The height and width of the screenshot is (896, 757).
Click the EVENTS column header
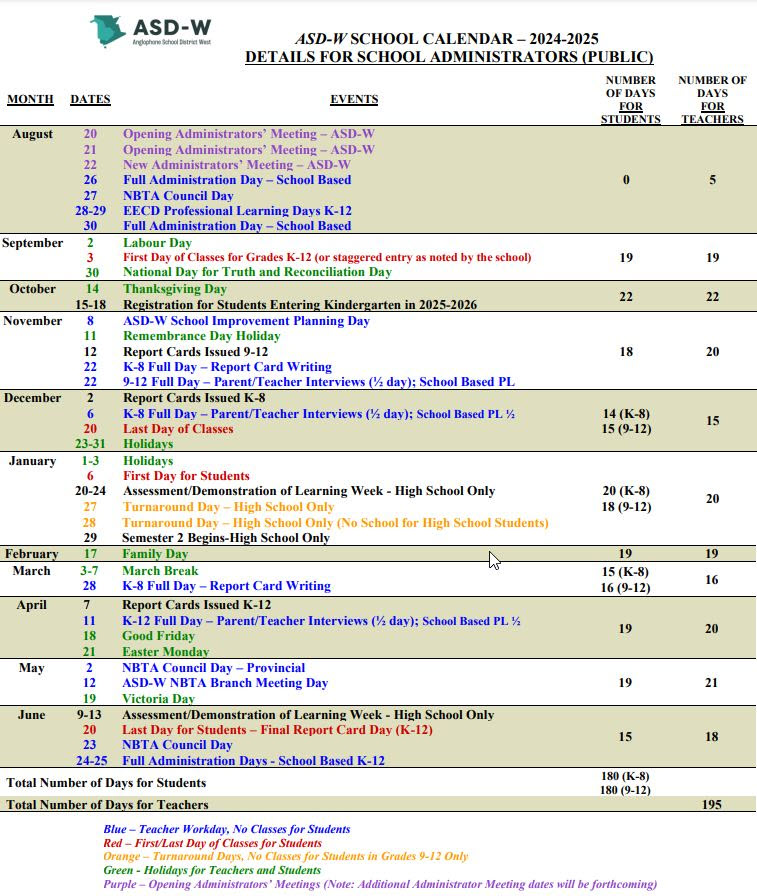pos(354,99)
